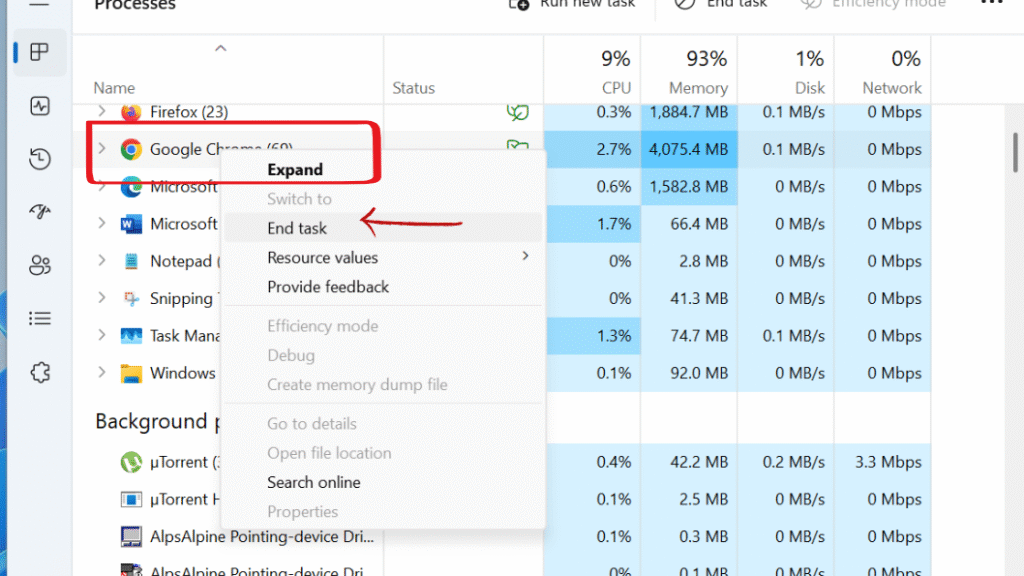This screenshot has height=576, width=1024.
Task: Click the Task Manager app icon
Action: pos(131,336)
